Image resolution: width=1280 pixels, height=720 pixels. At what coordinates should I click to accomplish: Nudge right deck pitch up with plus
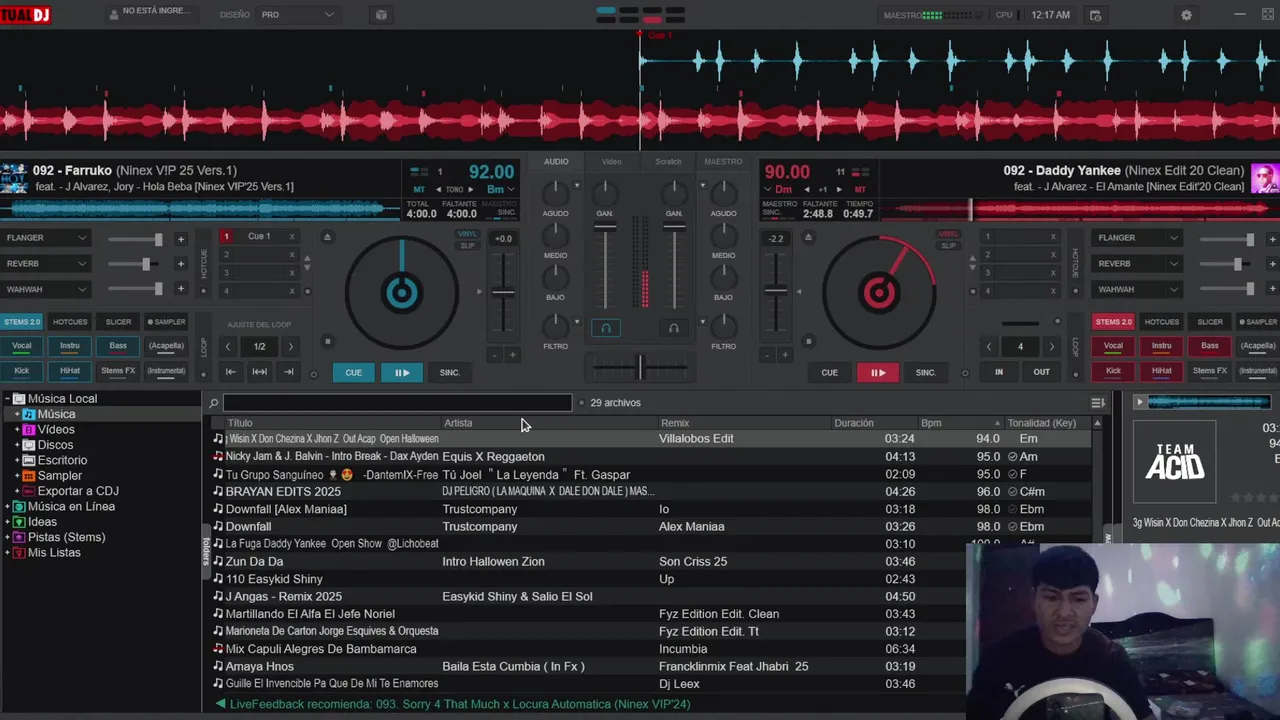[x=785, y=355]
